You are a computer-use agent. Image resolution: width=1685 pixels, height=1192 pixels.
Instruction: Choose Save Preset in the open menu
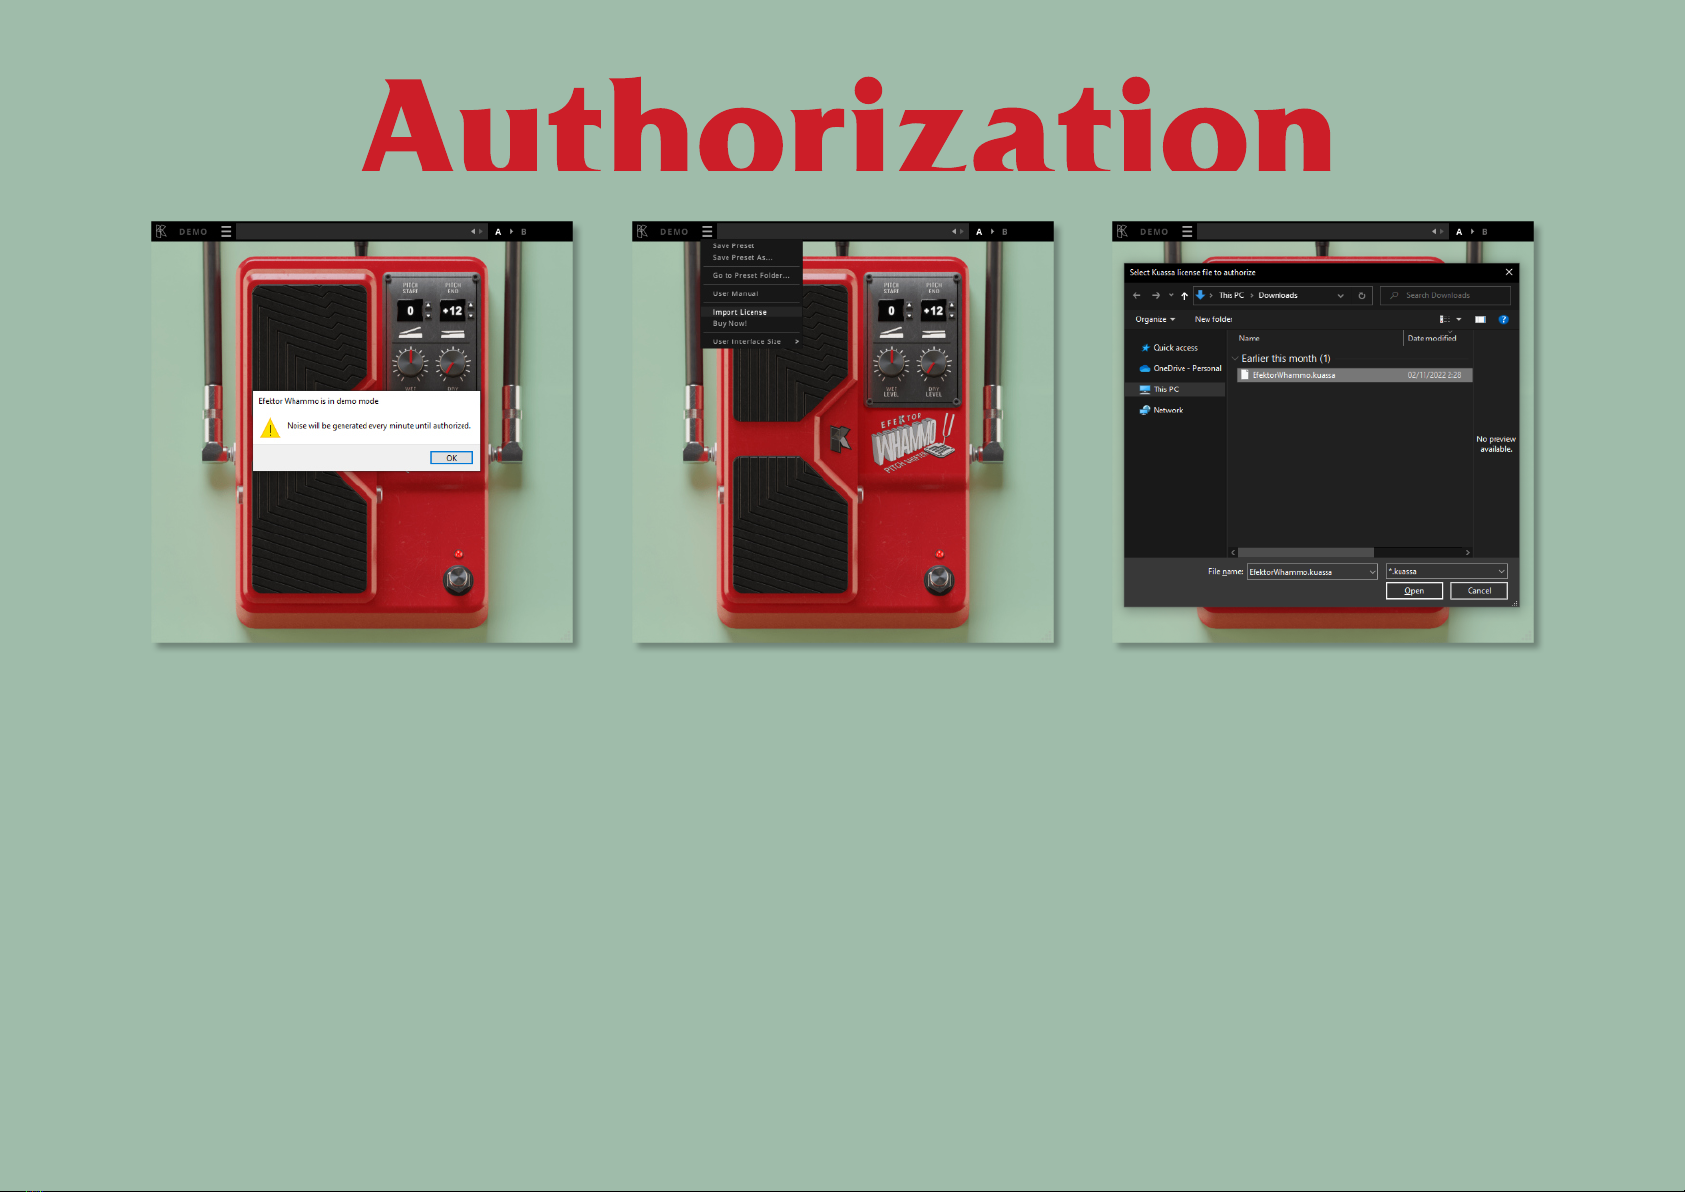coord(733,246)
